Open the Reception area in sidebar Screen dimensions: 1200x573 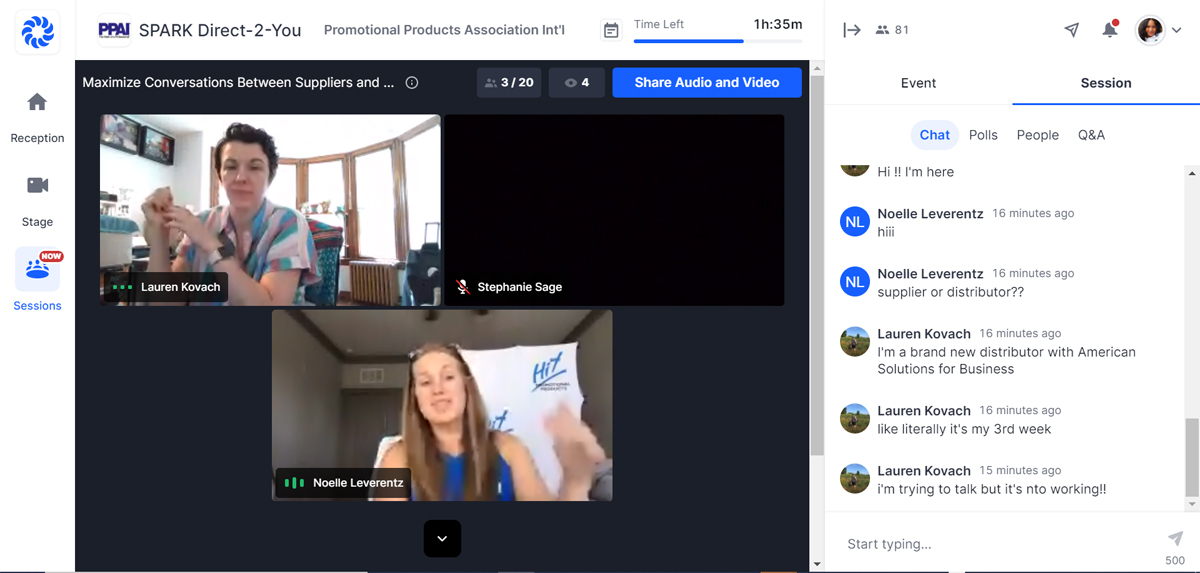pyautogui.click(x=37, y=117)
